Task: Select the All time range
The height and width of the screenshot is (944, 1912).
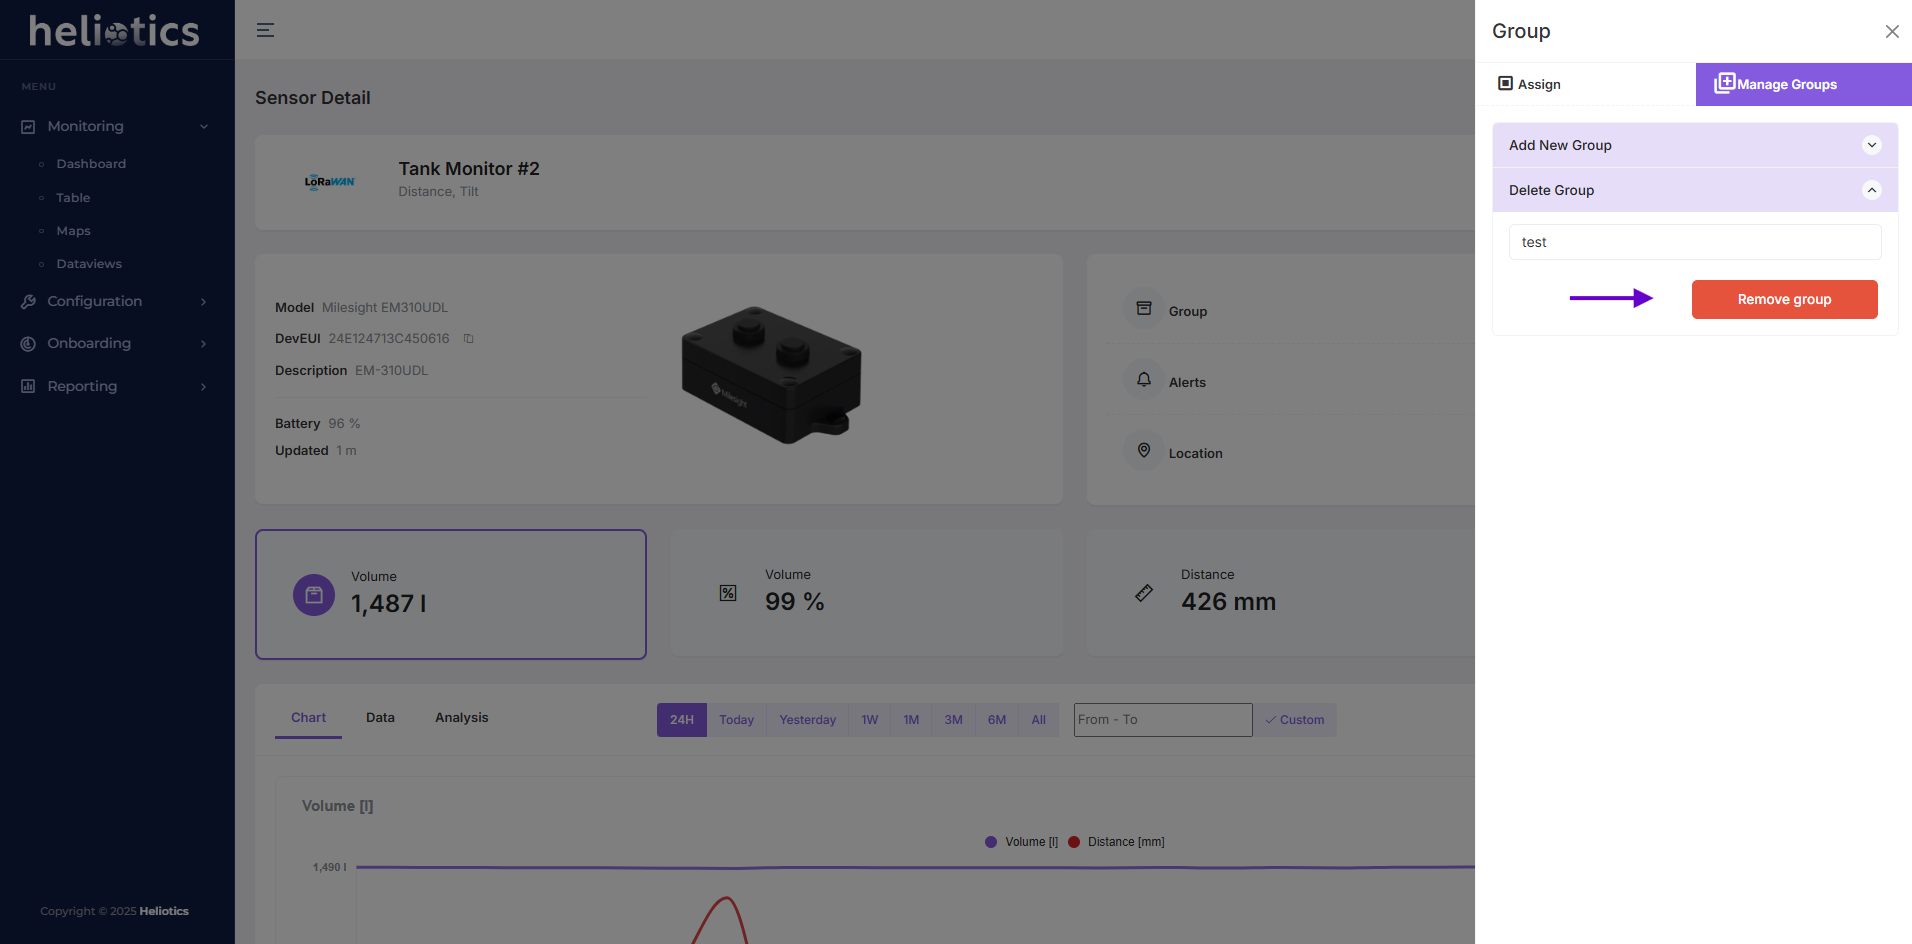Action: click(1038, 720)
